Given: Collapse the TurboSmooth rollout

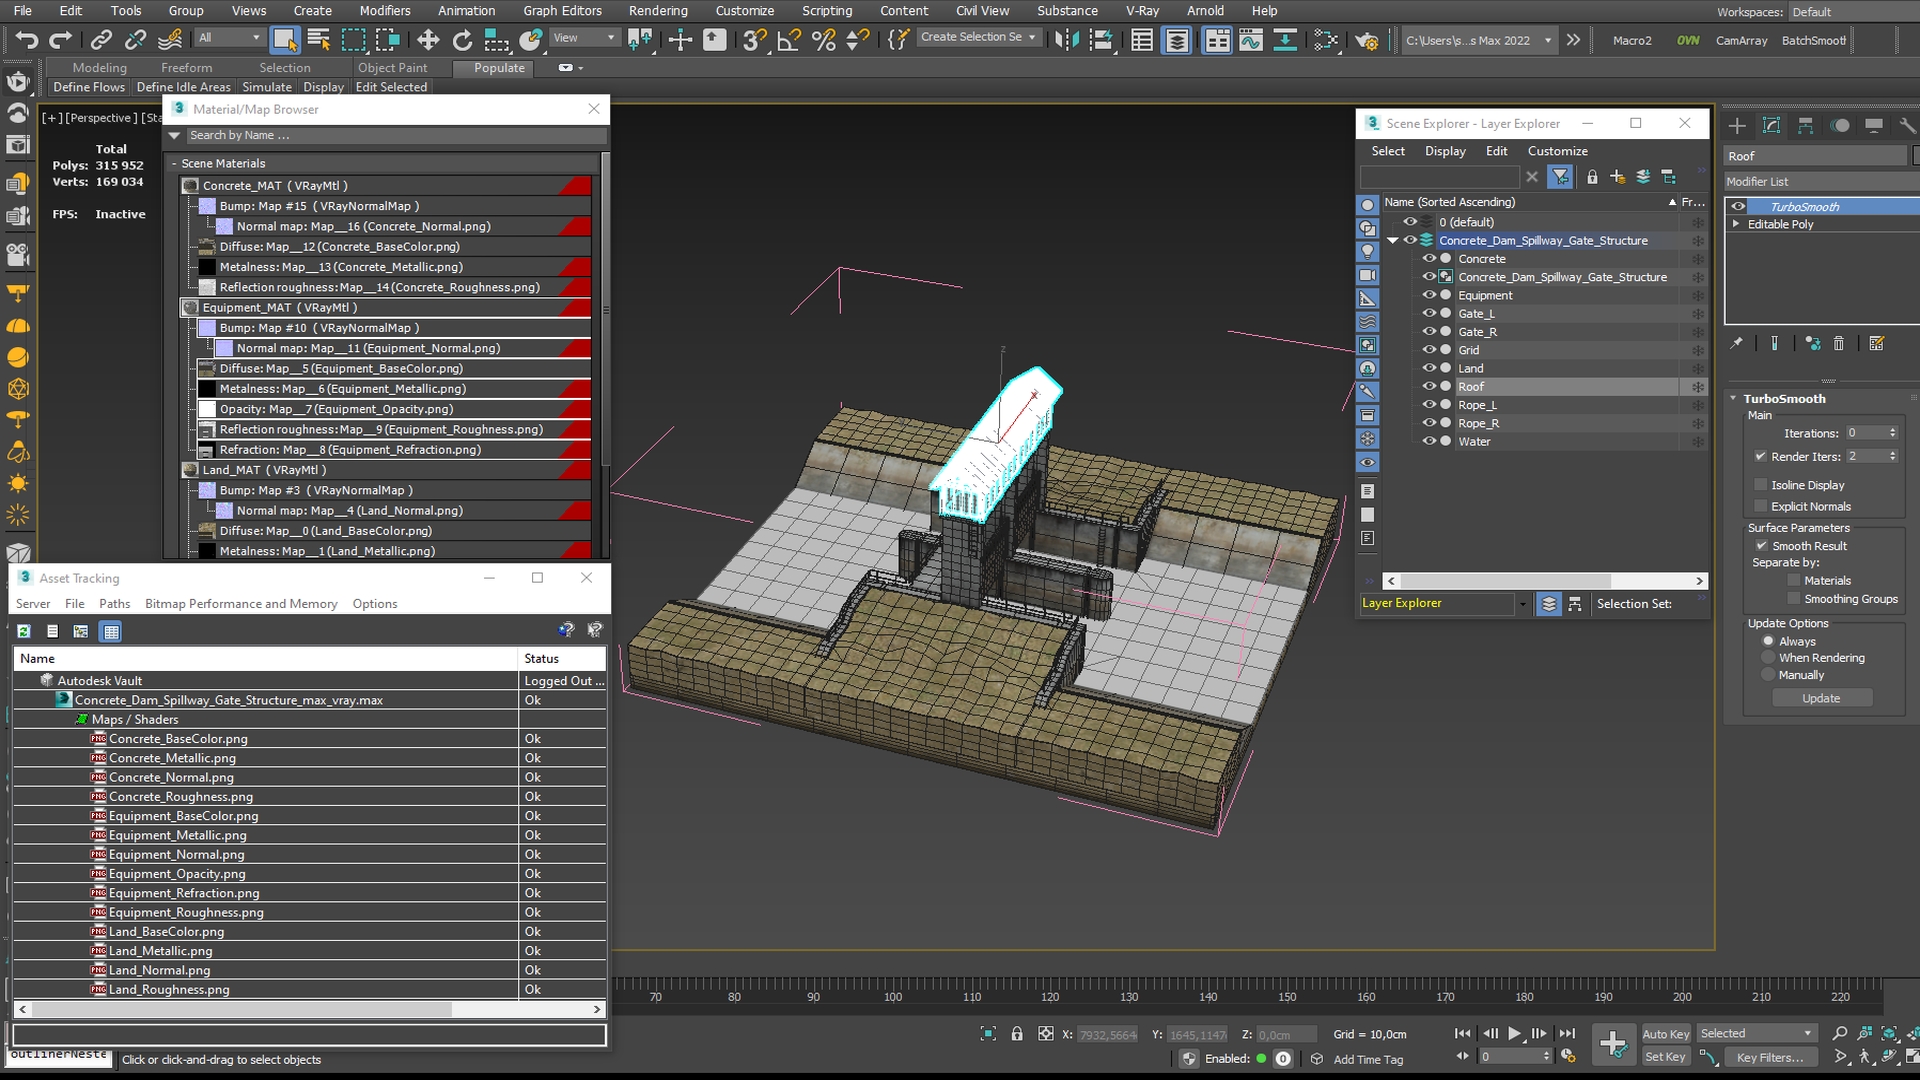Looking at the screenshot, I should tap(1733, 398).
